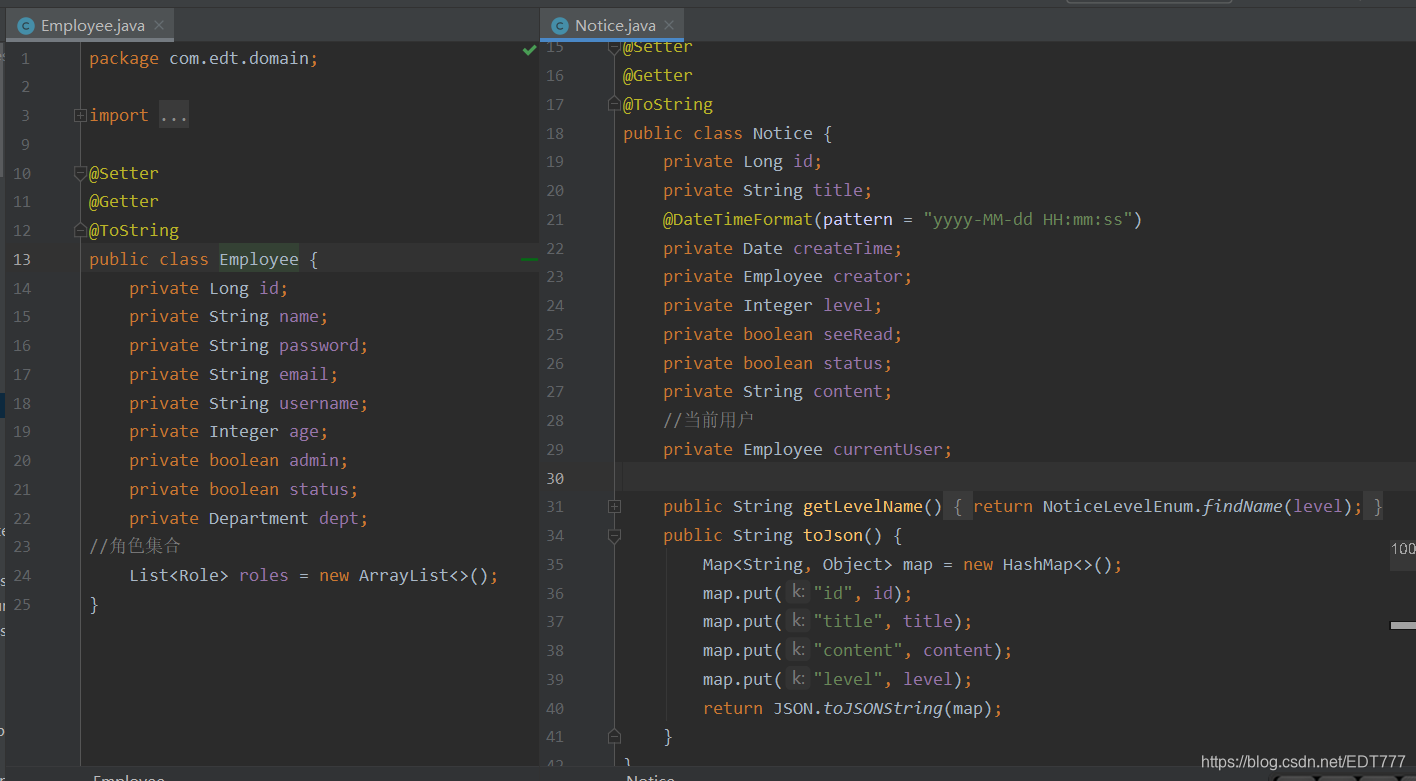Click 'HashMap<>()' on Notice line 35
This screenshot has width=1416, height=781.
coord(1058,565)
